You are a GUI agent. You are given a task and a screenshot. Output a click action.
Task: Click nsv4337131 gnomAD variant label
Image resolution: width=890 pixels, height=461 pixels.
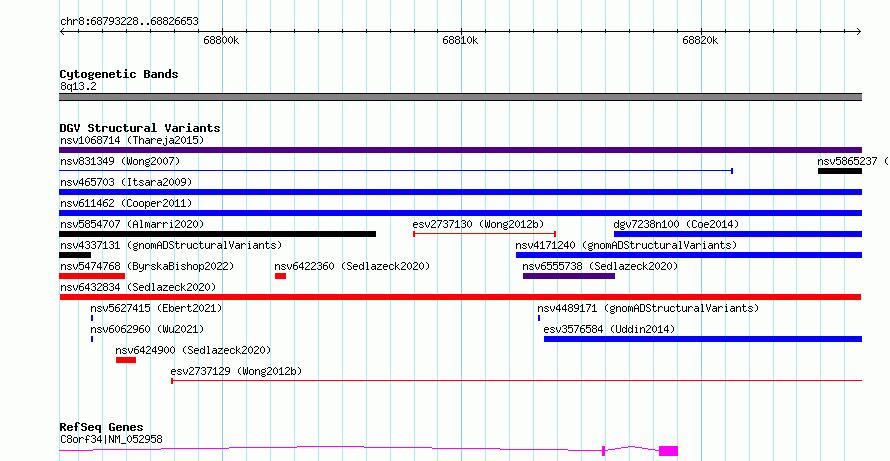(171, 245)
